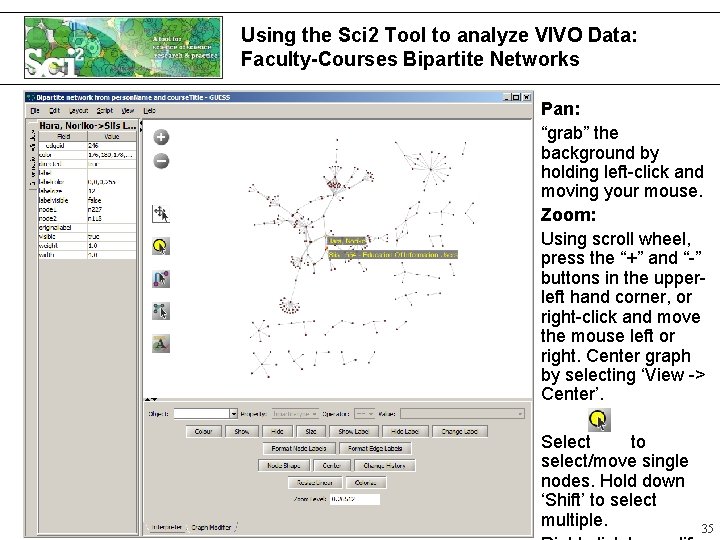Select the originallabel row
720x540 pixels.
[x=87, y=228]
